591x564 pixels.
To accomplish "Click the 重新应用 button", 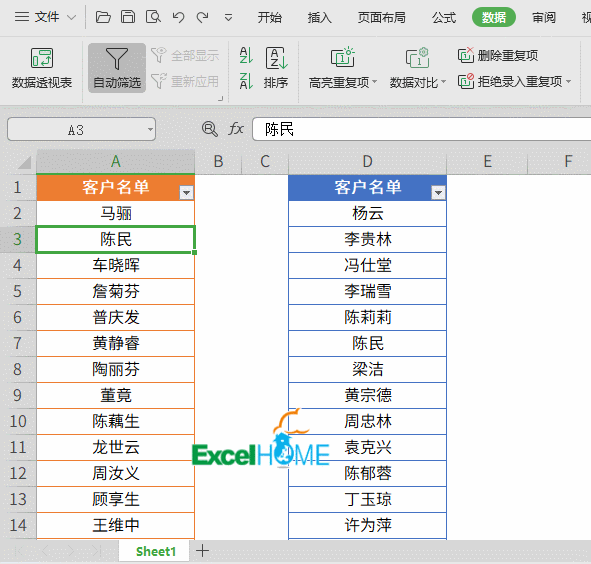I will [185, 81].
